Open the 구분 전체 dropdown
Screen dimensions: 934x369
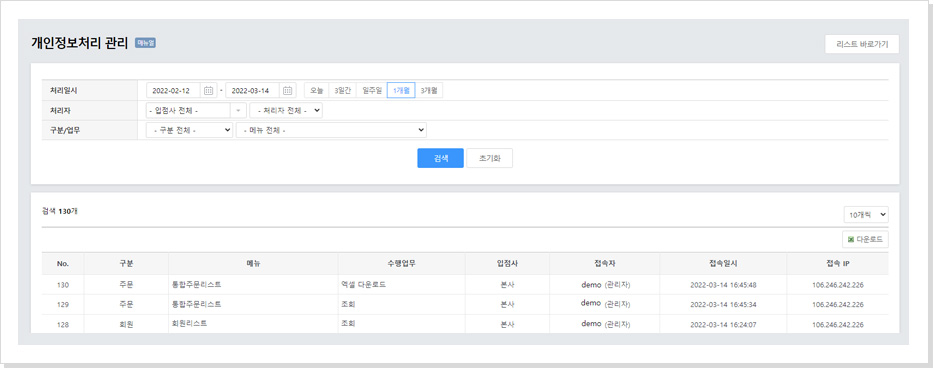coord(189,130)
